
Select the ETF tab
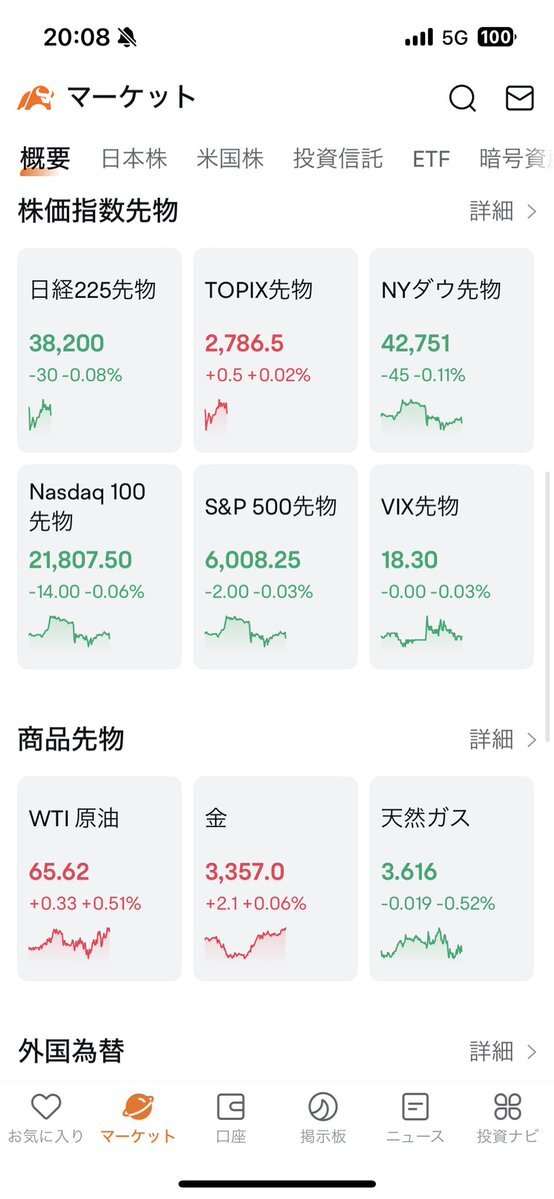(431, 159)
